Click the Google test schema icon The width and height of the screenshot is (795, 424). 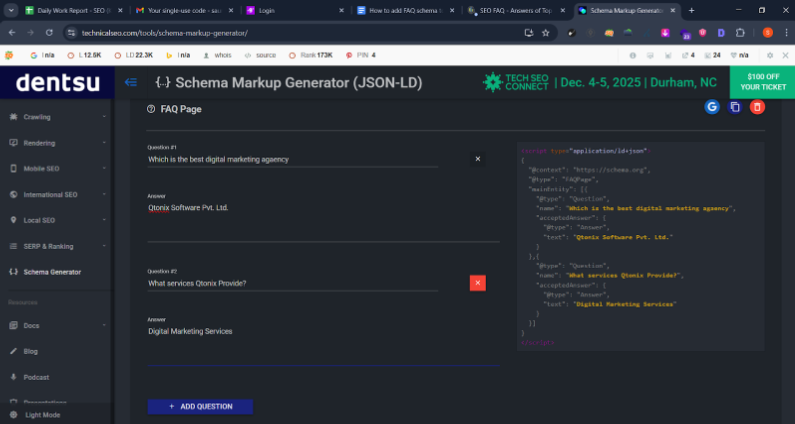pyautogui.click(x=712, y=107)
